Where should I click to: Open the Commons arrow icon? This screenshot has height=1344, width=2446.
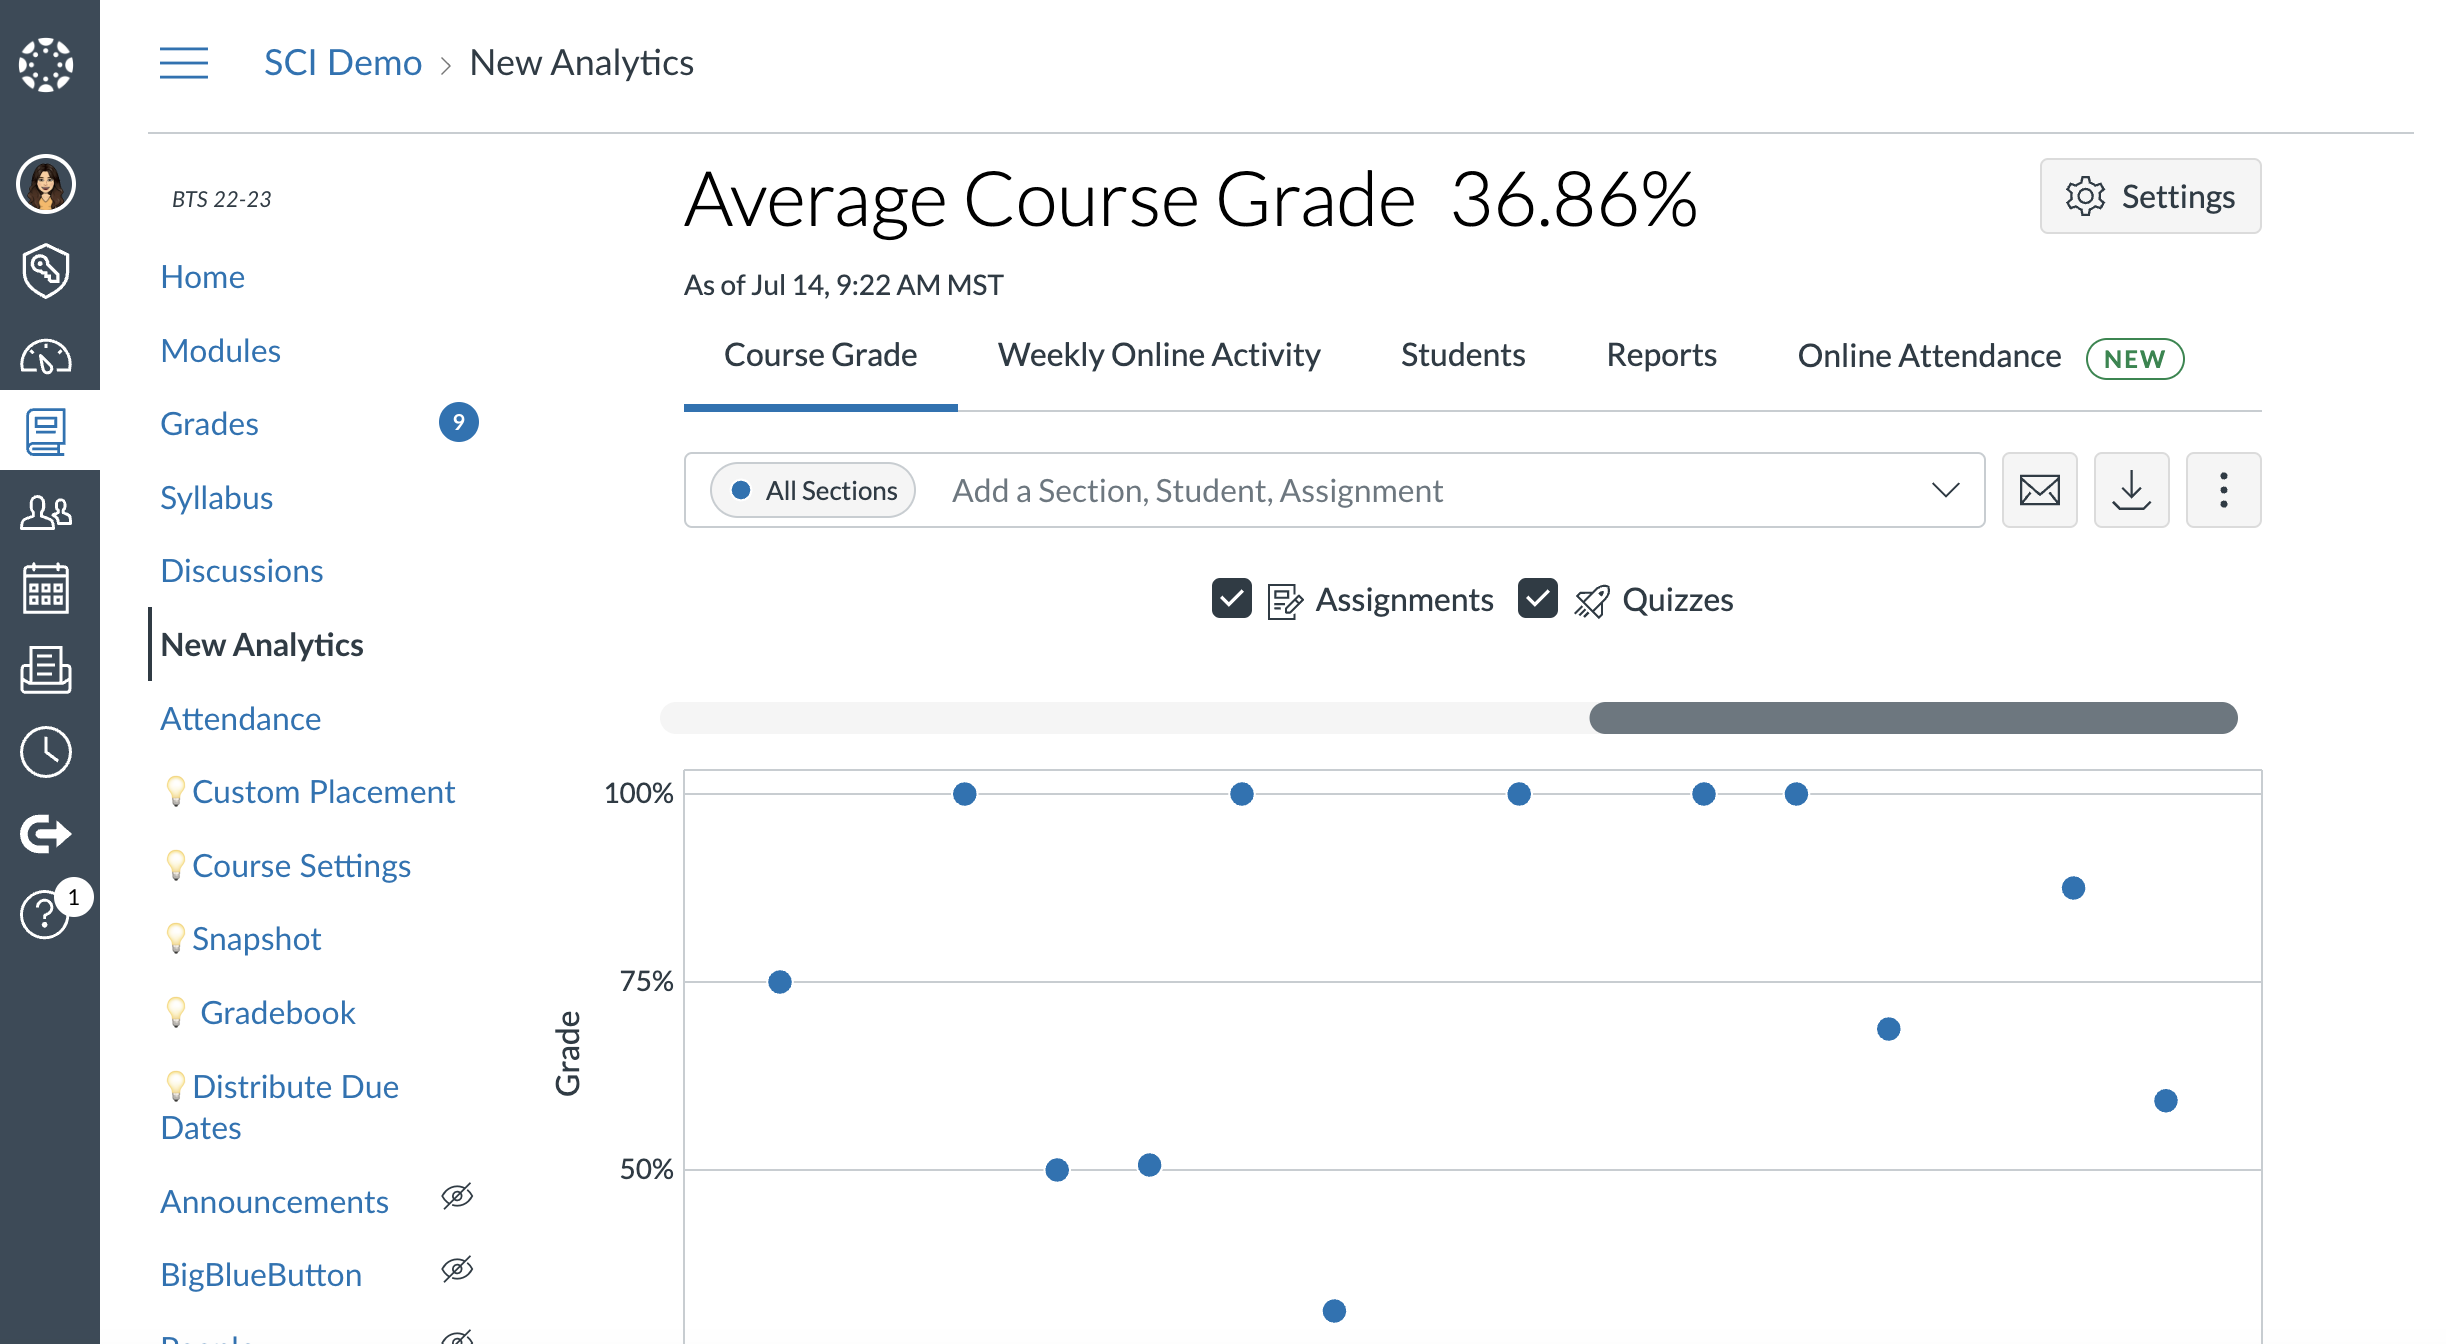point(46,833)
